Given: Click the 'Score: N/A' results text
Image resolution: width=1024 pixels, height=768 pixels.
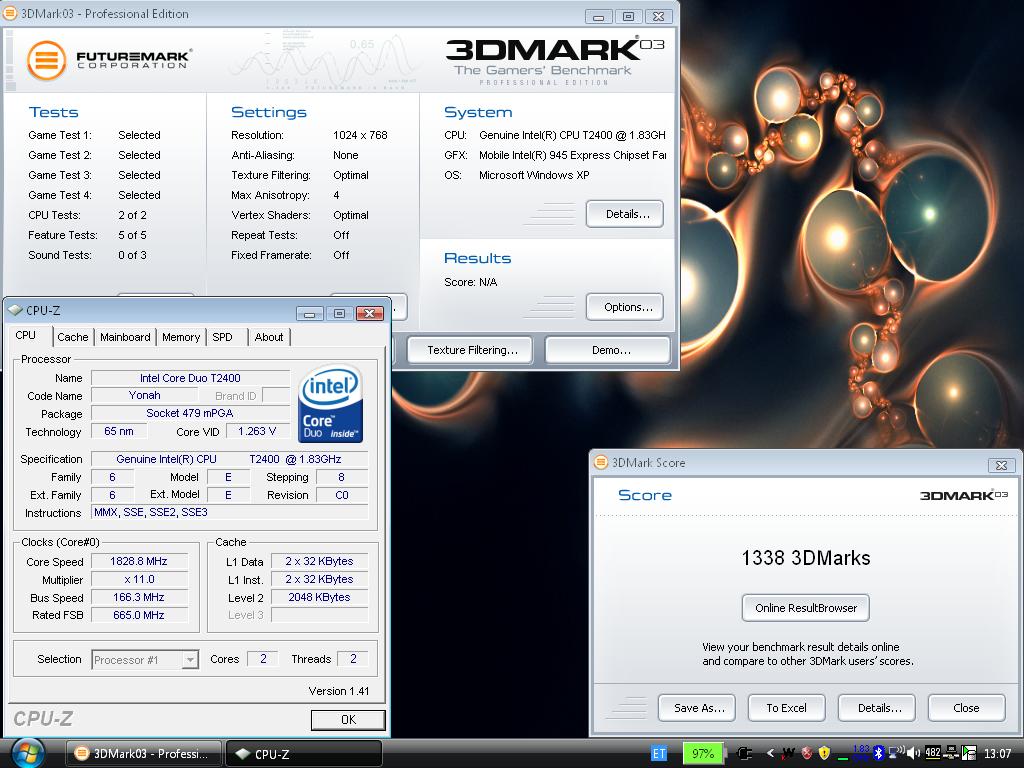Looking at the screenshot, I should point(470,282).
